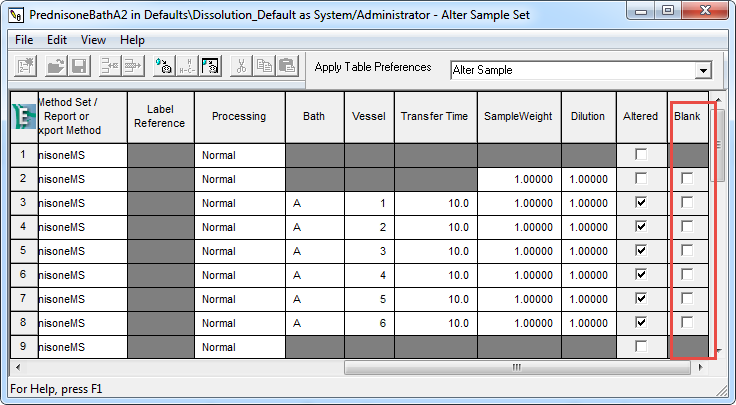Image resolution: width=736 pixels, height=405 pixels.
Task: Click the horizontal scrollbar thumb
Action: click(517, 367)
